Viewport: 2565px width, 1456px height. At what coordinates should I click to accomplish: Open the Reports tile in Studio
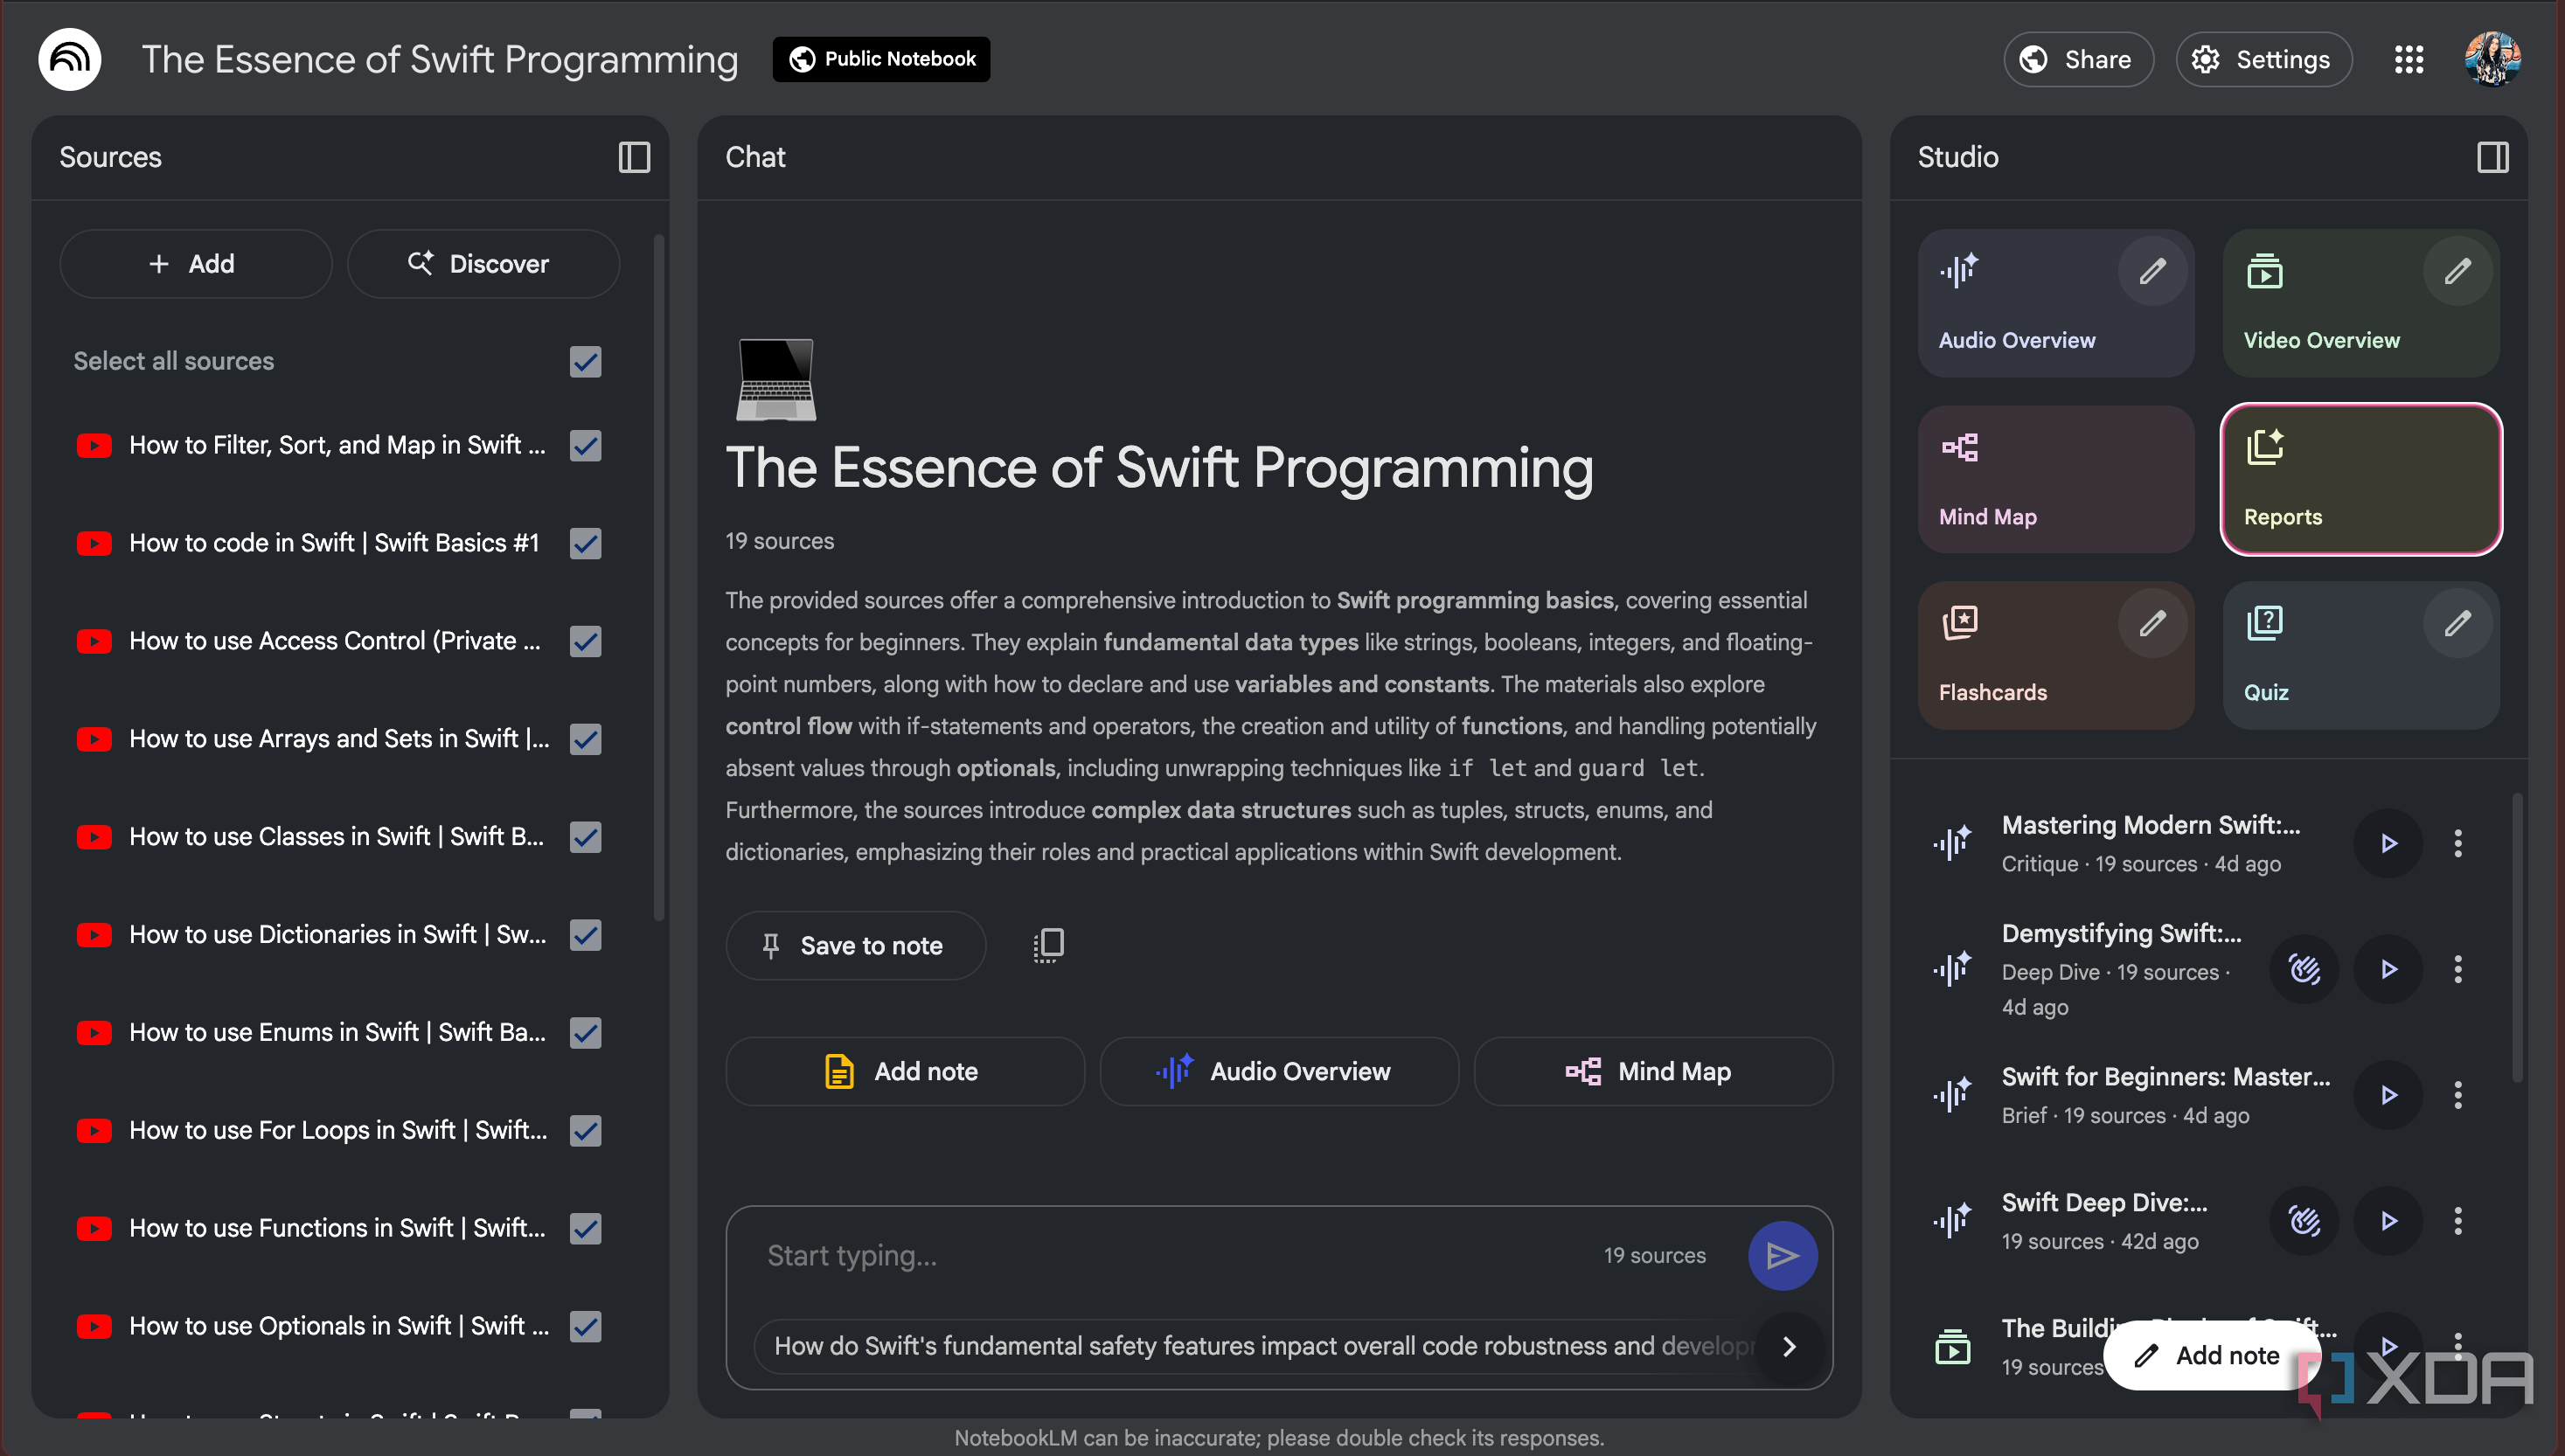coord(2361,479)
